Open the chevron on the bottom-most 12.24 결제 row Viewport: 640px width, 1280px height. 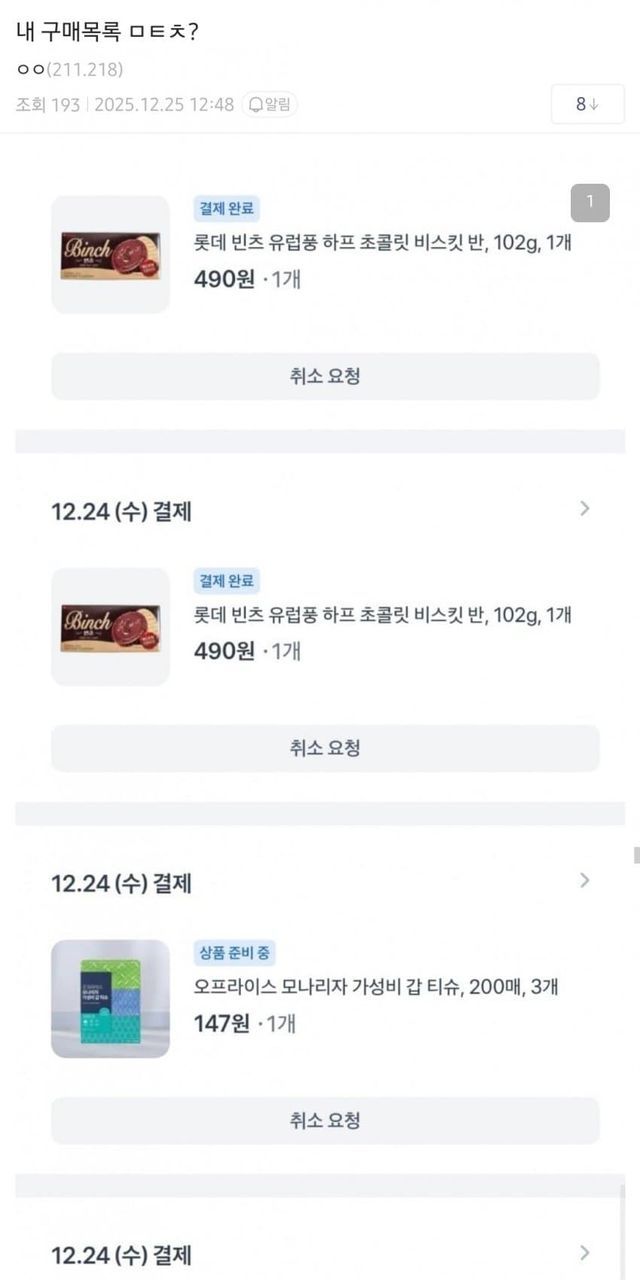click(x=585, y=1253)
